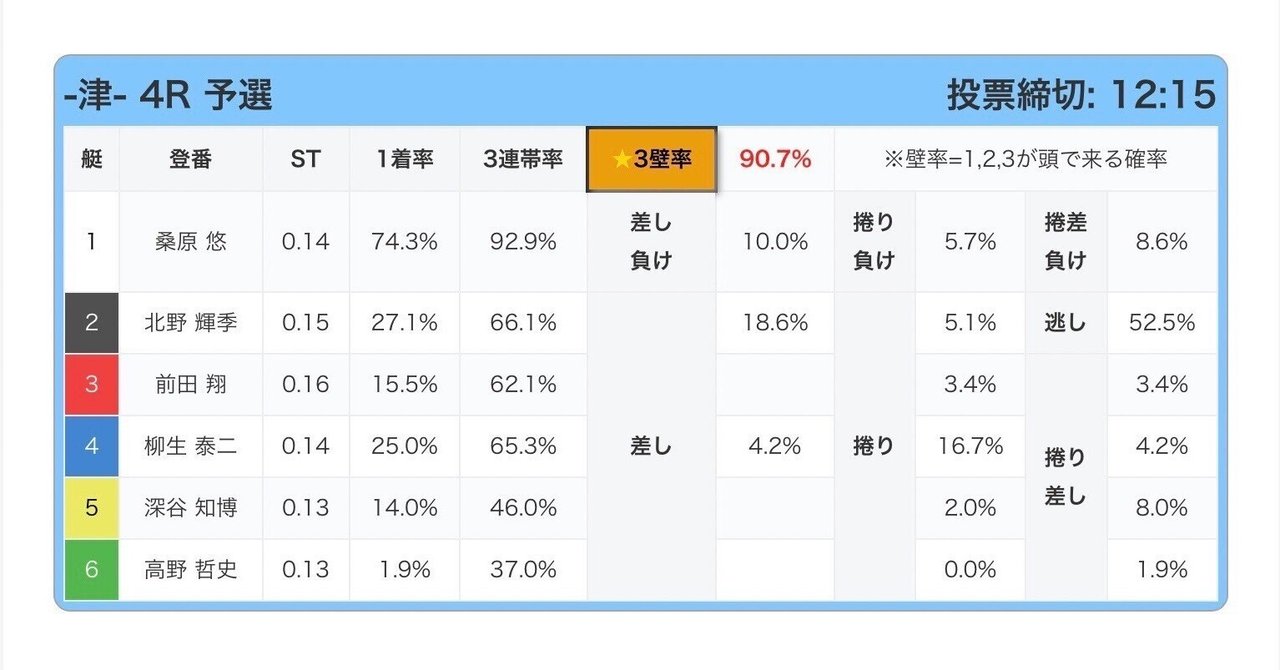Click racer name 前田 翔

[x=191, y=384]
